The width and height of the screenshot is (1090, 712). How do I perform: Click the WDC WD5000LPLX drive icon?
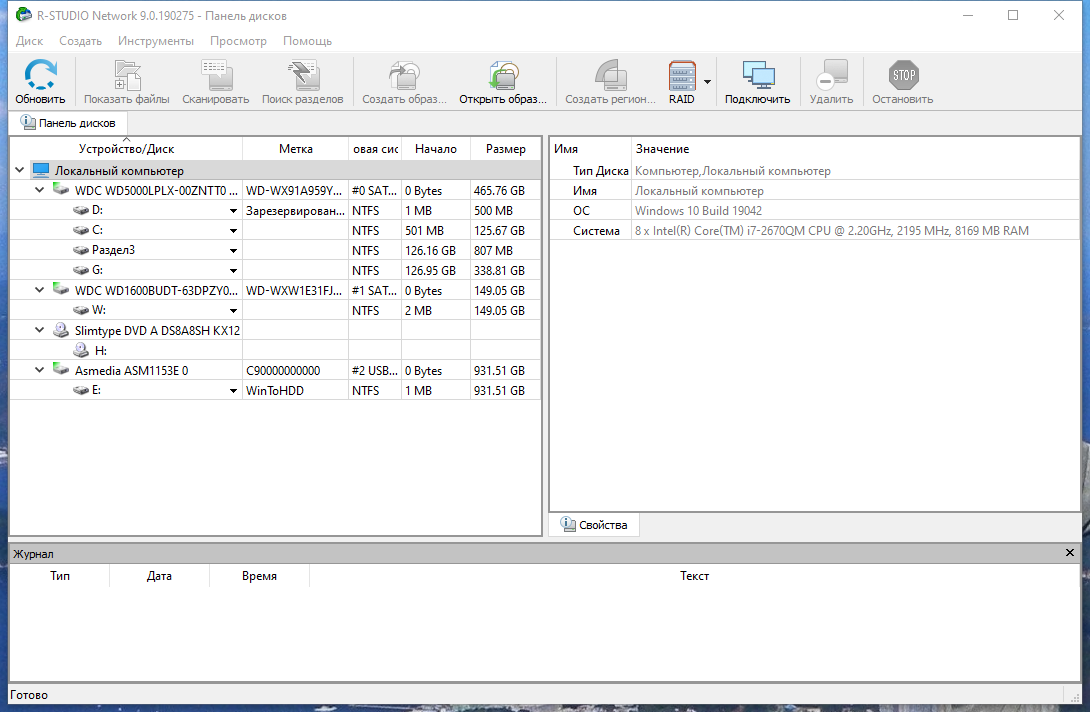(61, 190)
